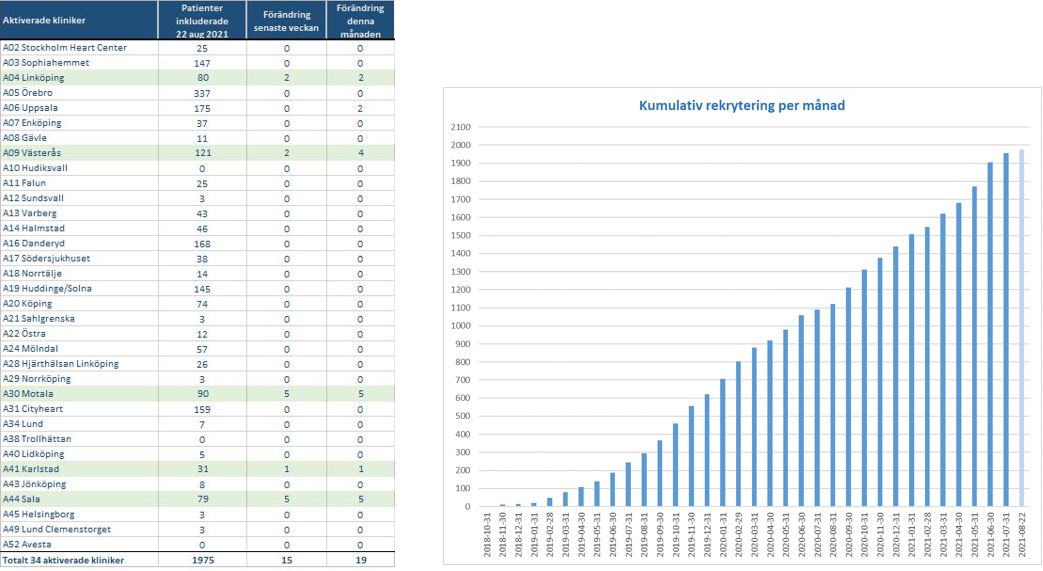
Task: Select the 'Förändring senaste veckan' header
Action: tap(286, 20)
